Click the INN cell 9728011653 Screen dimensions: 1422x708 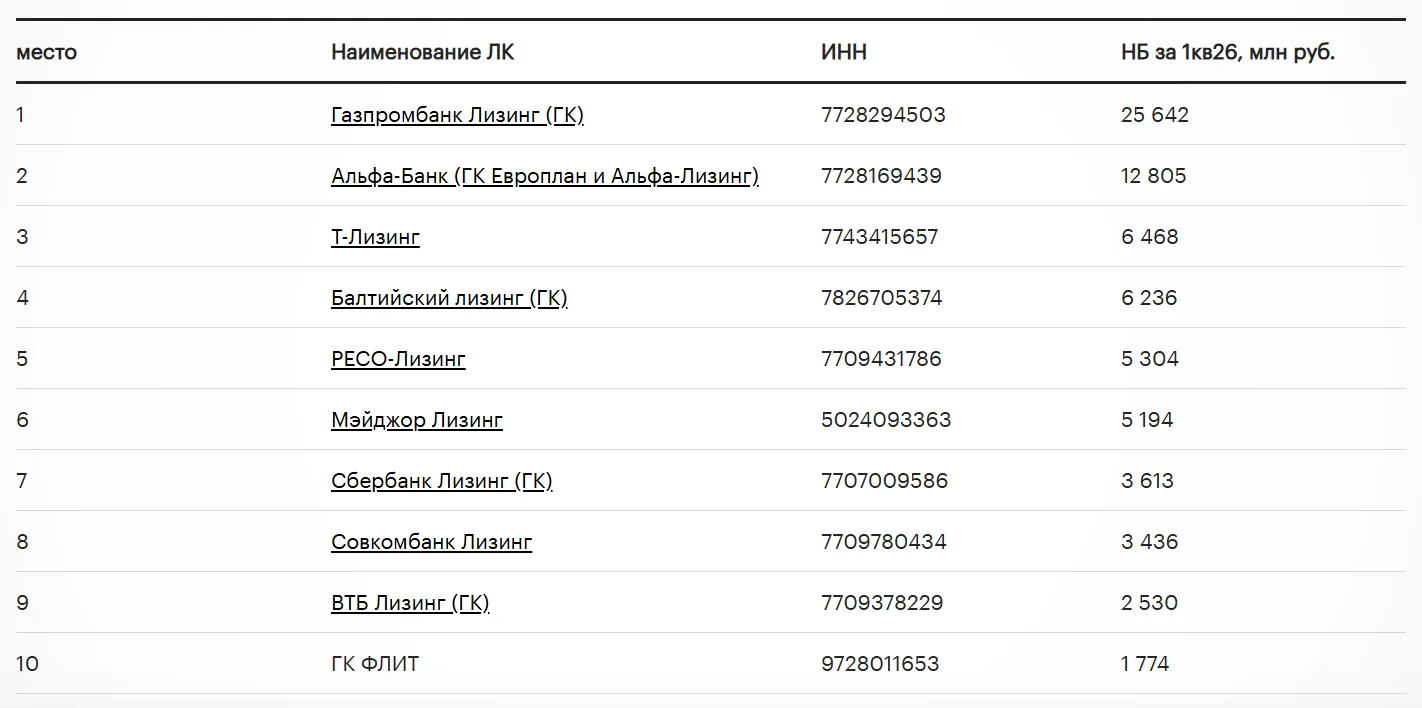(x=880, y=664)
